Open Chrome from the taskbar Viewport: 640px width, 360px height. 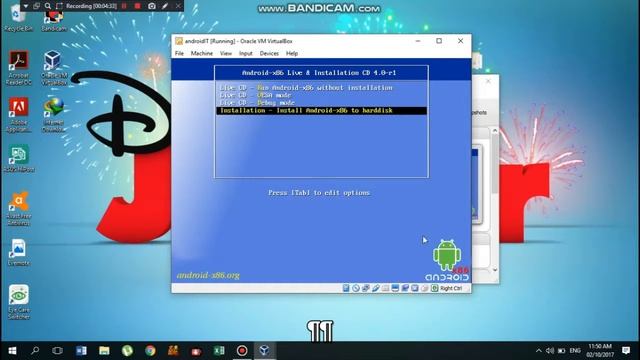click(x=150, y=351)
